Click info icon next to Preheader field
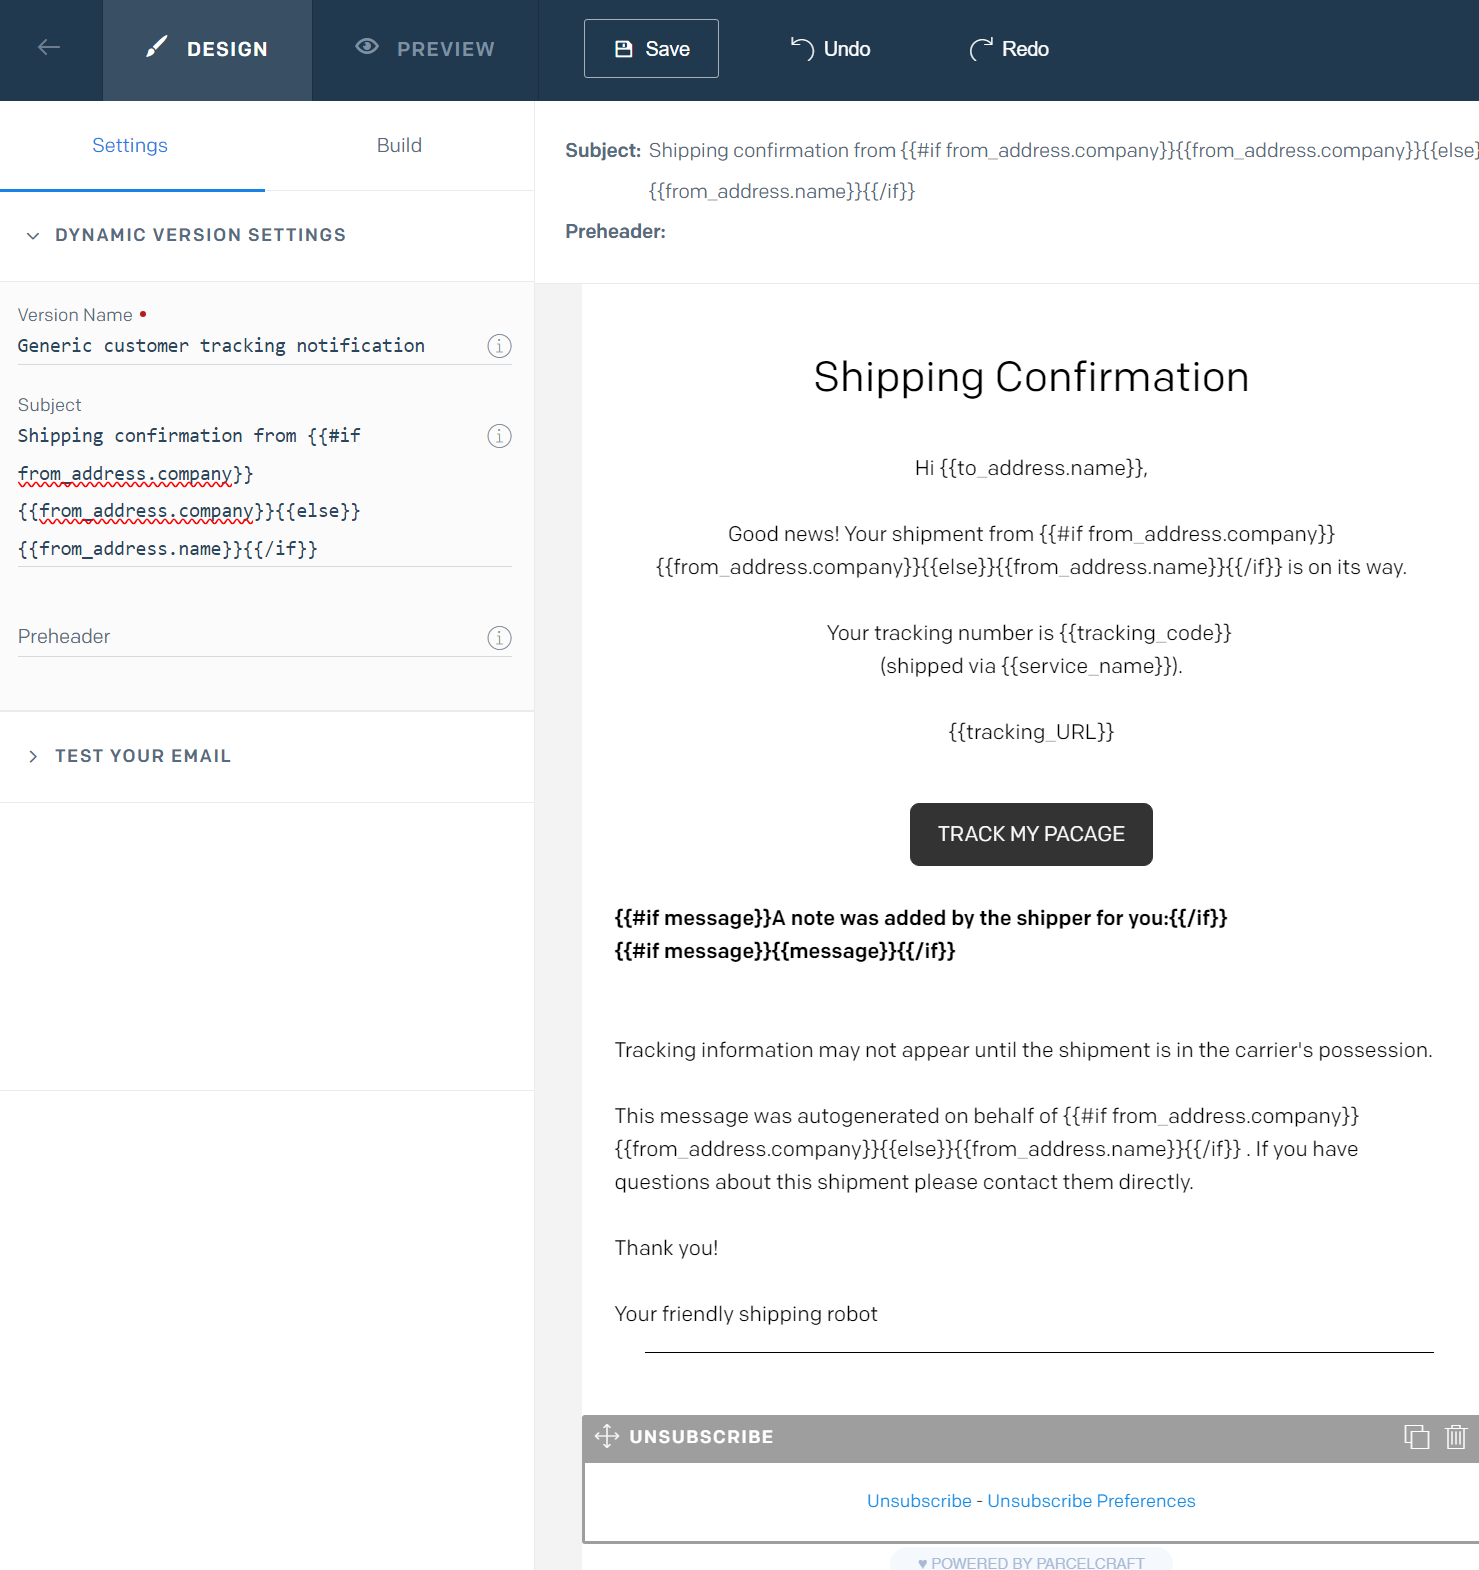 [x=499, y=638]
